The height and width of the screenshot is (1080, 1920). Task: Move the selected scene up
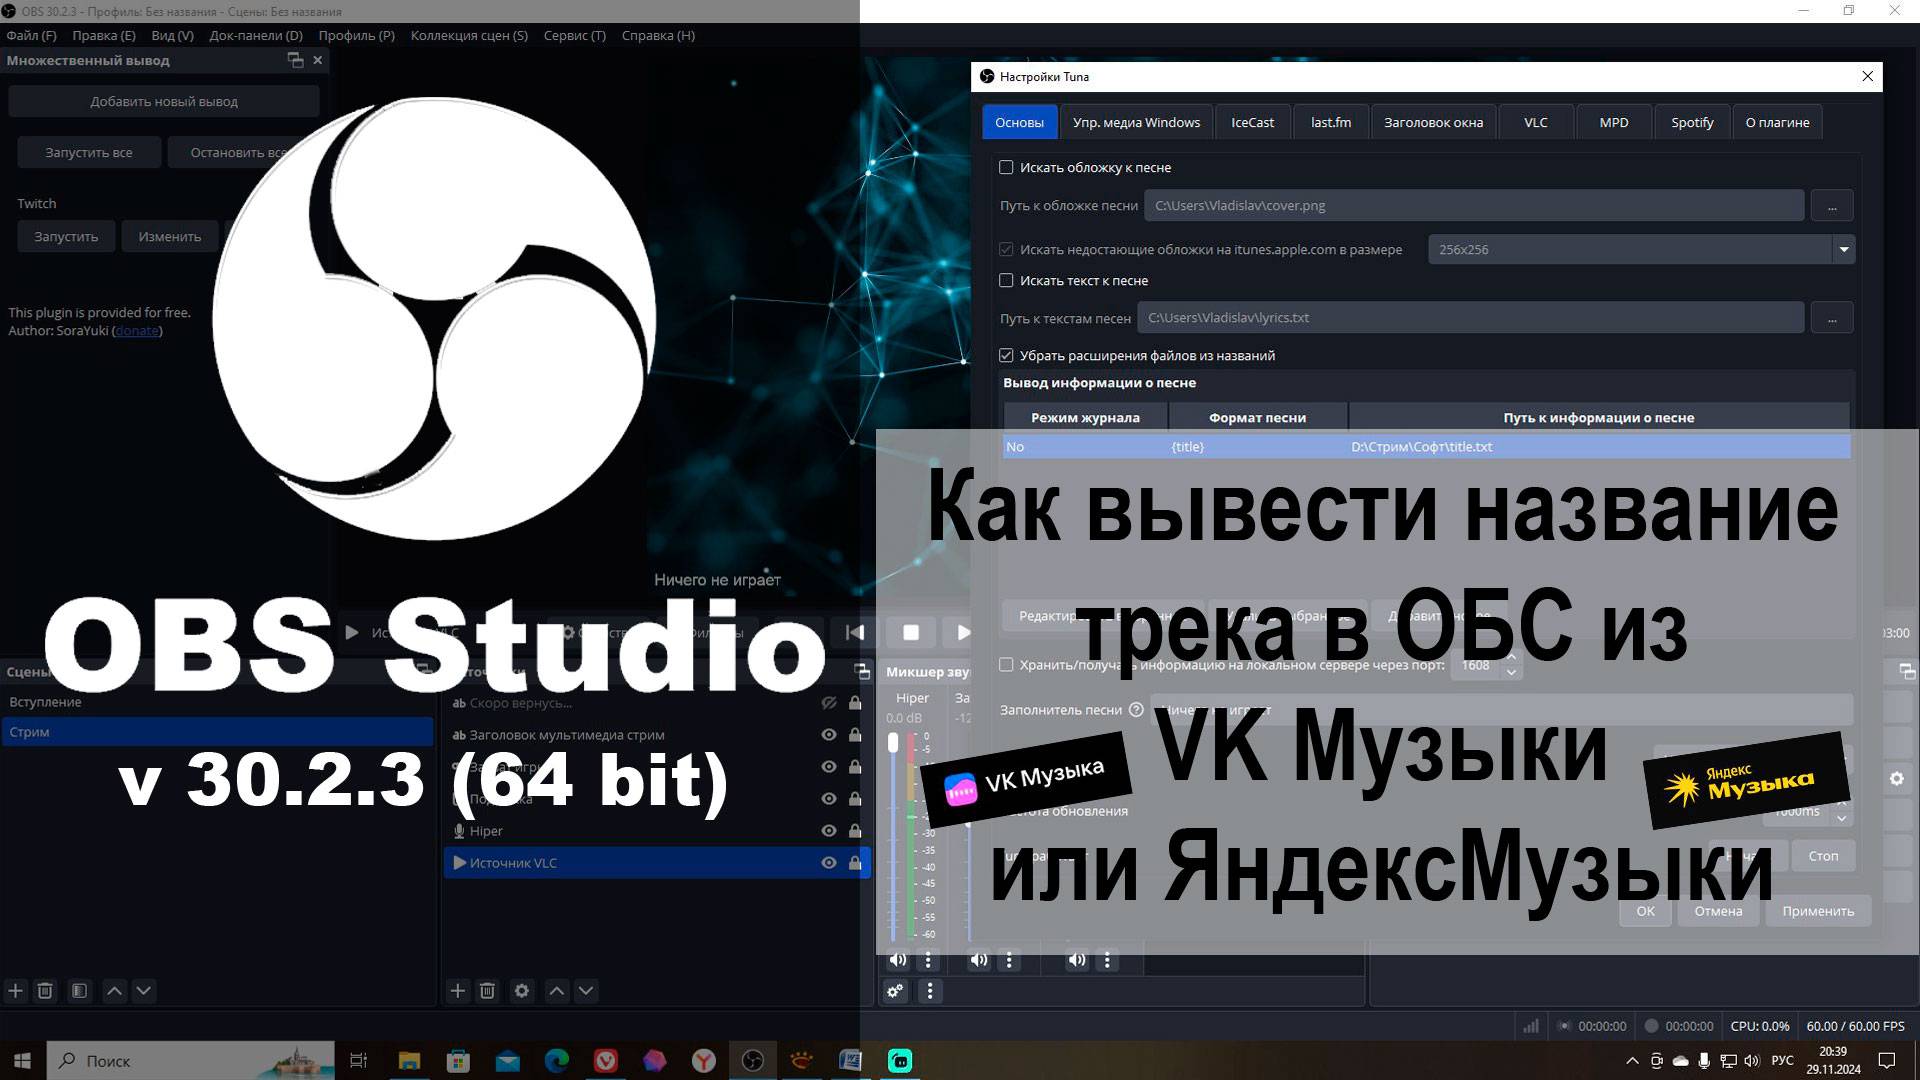click(114, 991)
